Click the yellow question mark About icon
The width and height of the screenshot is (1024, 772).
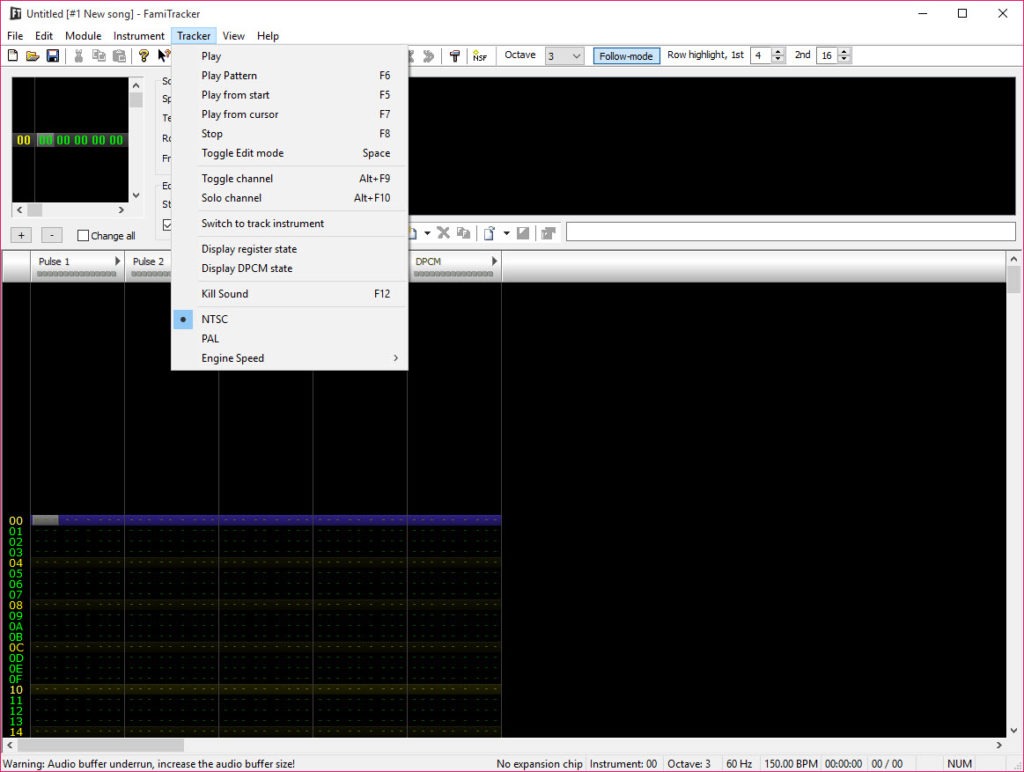point(144,56)
